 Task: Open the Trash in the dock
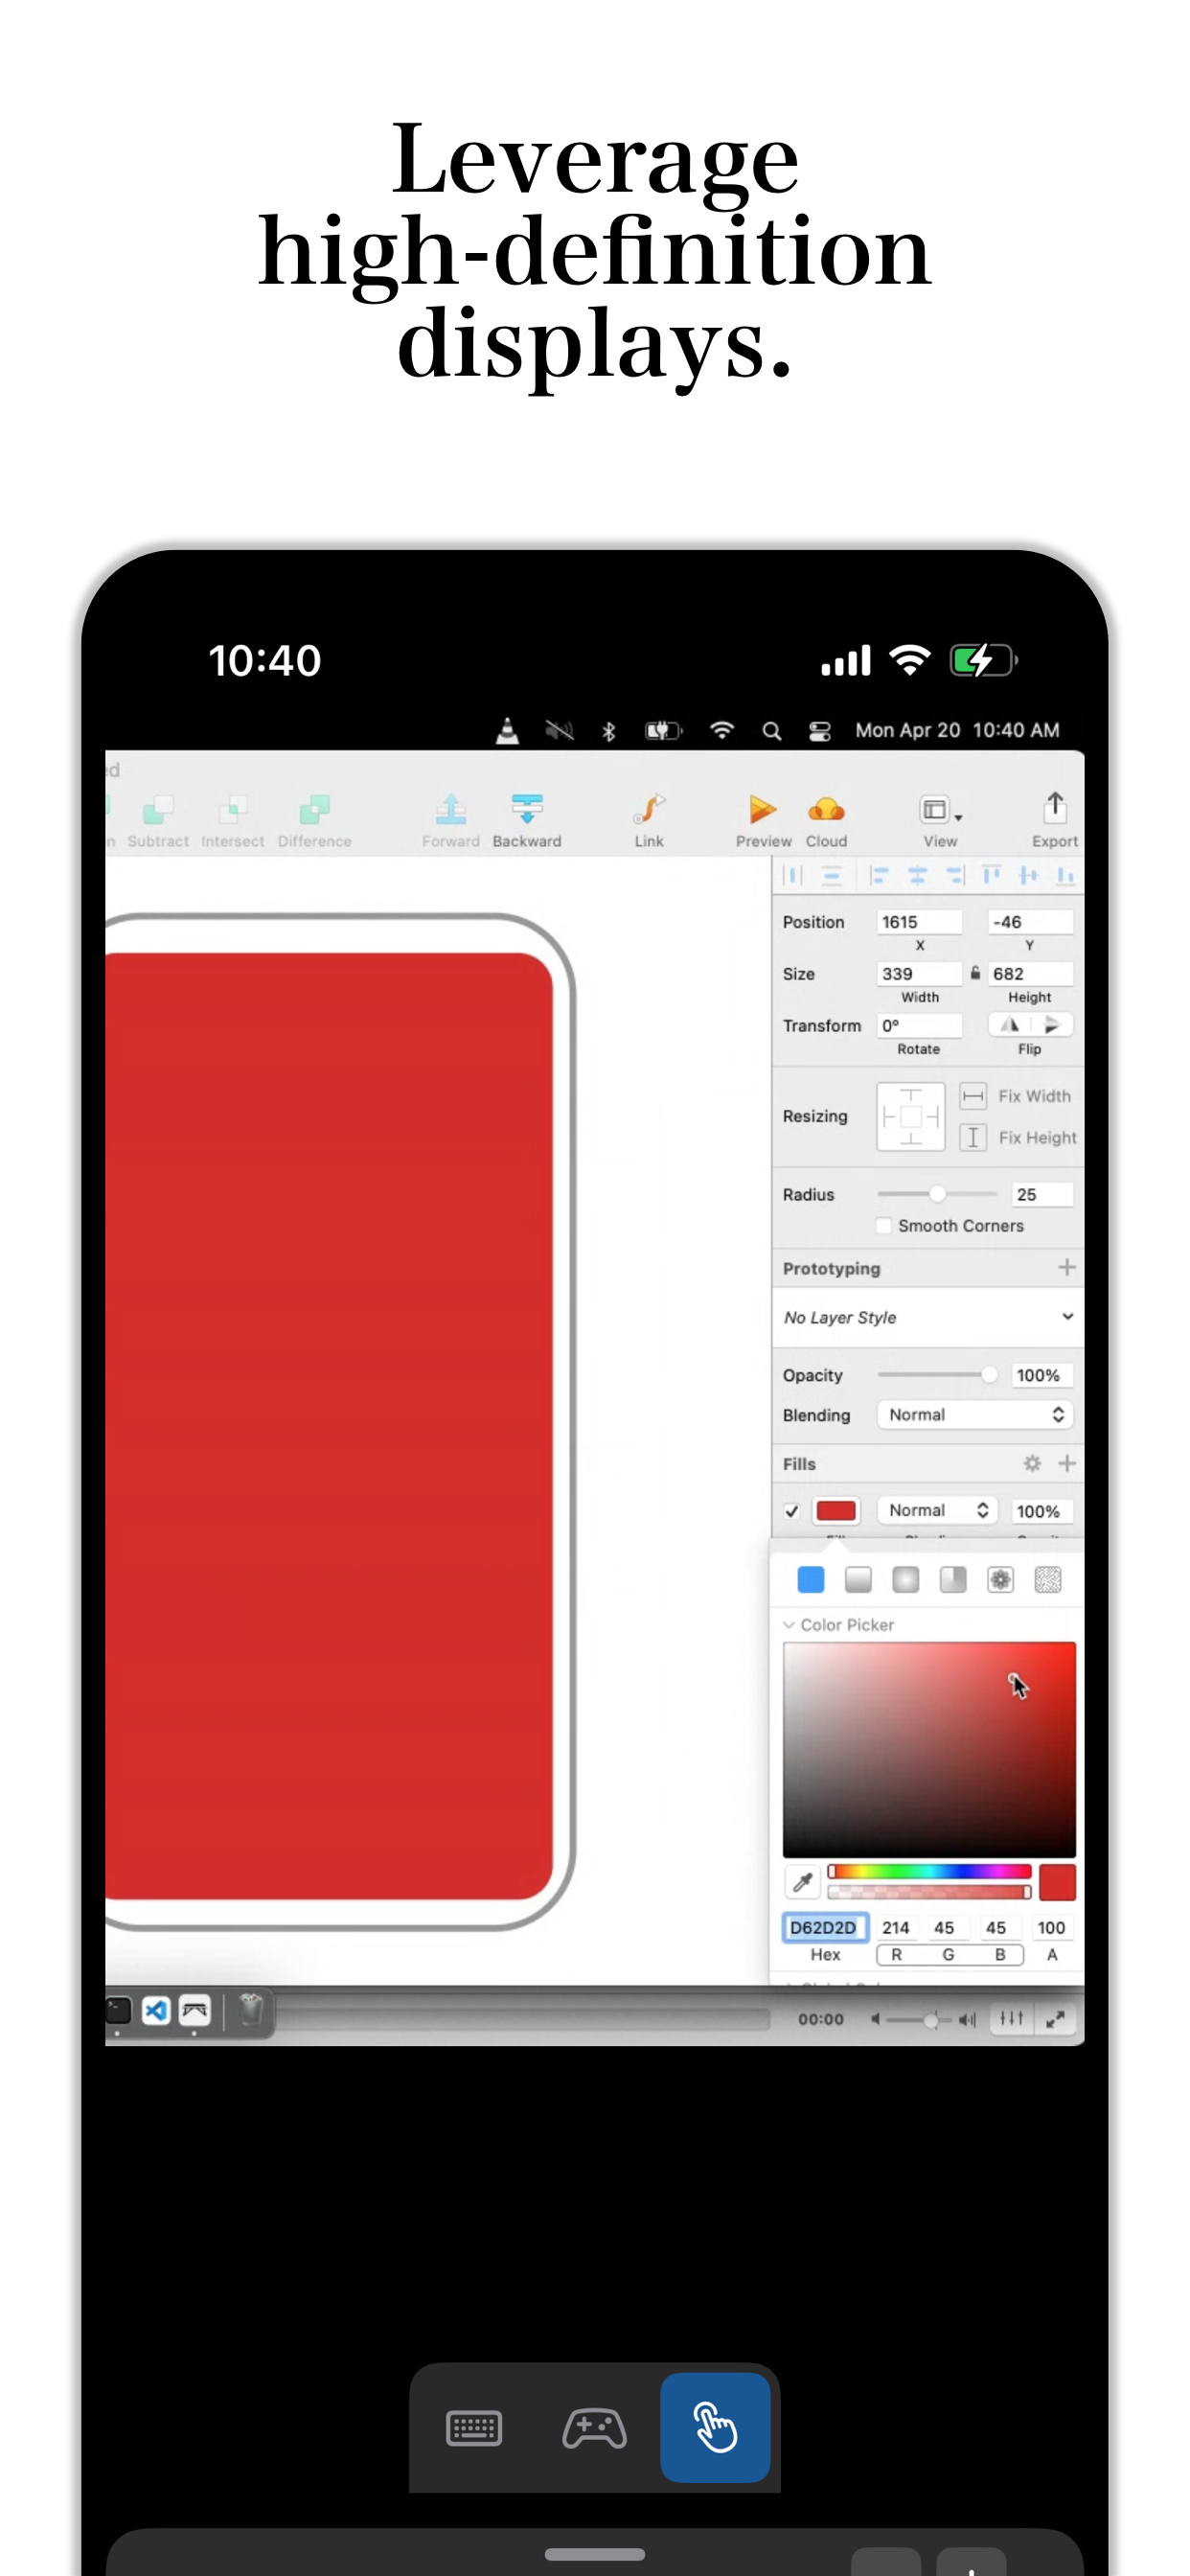[x=251, y=2009]
